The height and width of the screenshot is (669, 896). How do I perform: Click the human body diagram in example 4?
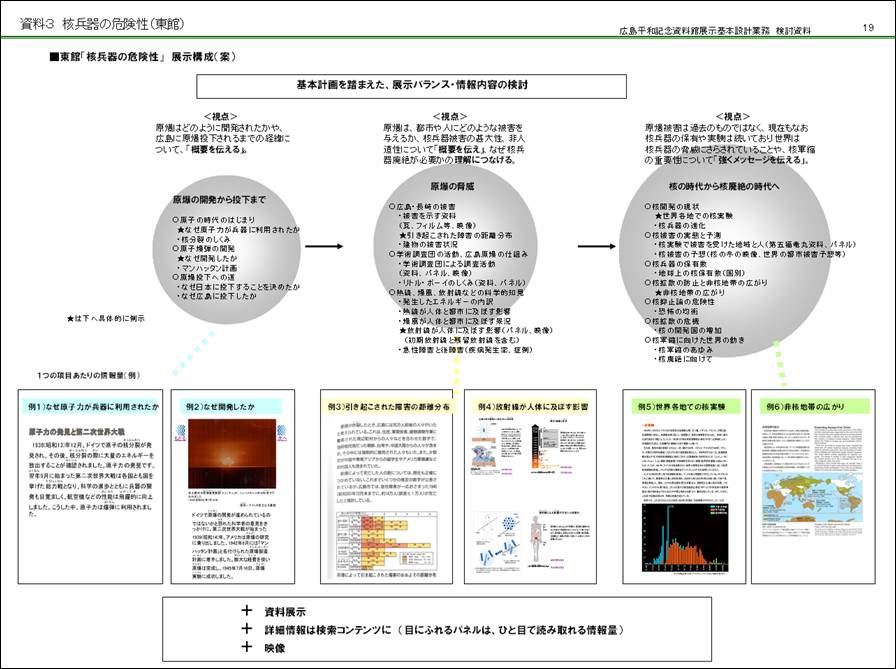pyautogui.click(x=535, y=538)
